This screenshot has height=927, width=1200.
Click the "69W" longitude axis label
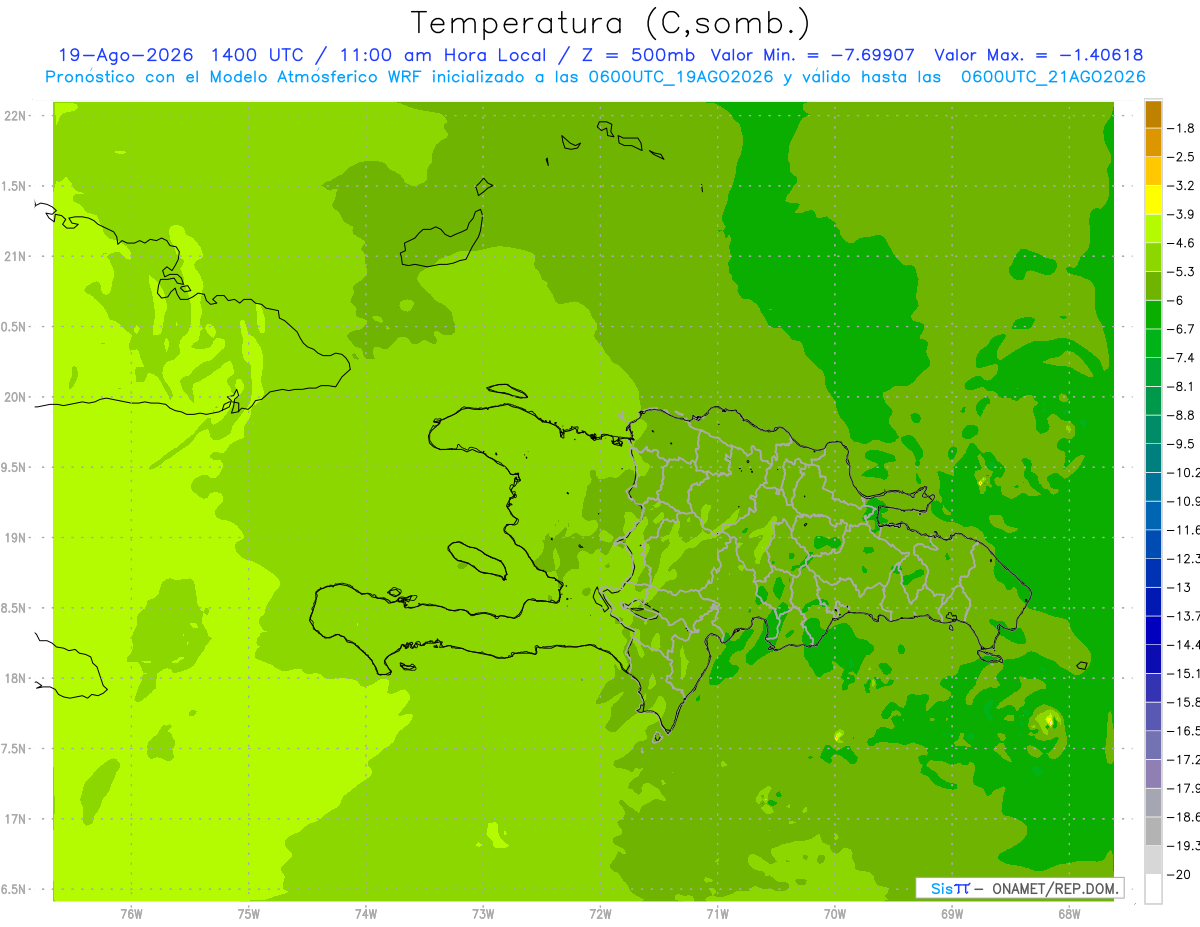coord(952,914)
